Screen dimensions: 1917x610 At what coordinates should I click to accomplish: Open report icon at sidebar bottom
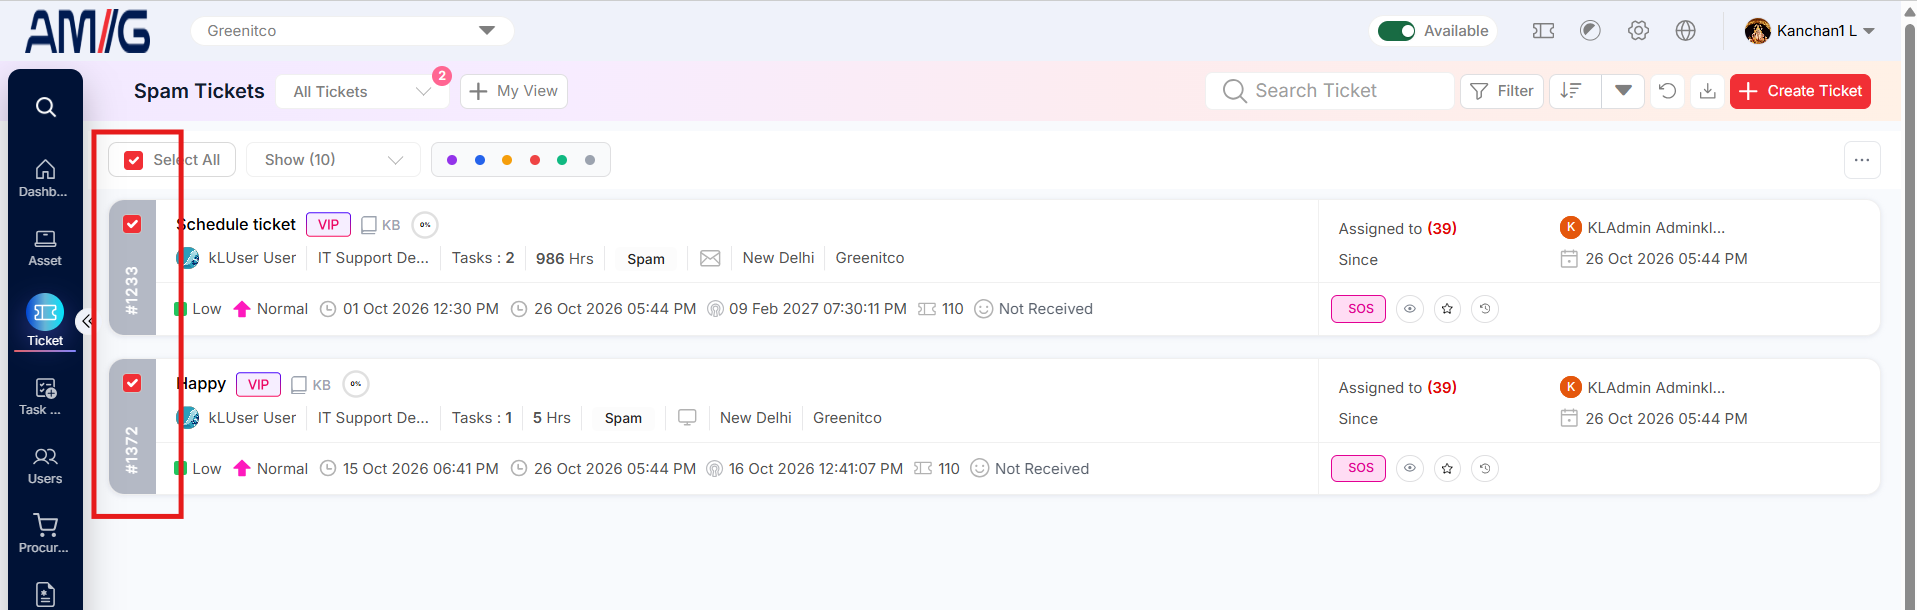point(45,594)
